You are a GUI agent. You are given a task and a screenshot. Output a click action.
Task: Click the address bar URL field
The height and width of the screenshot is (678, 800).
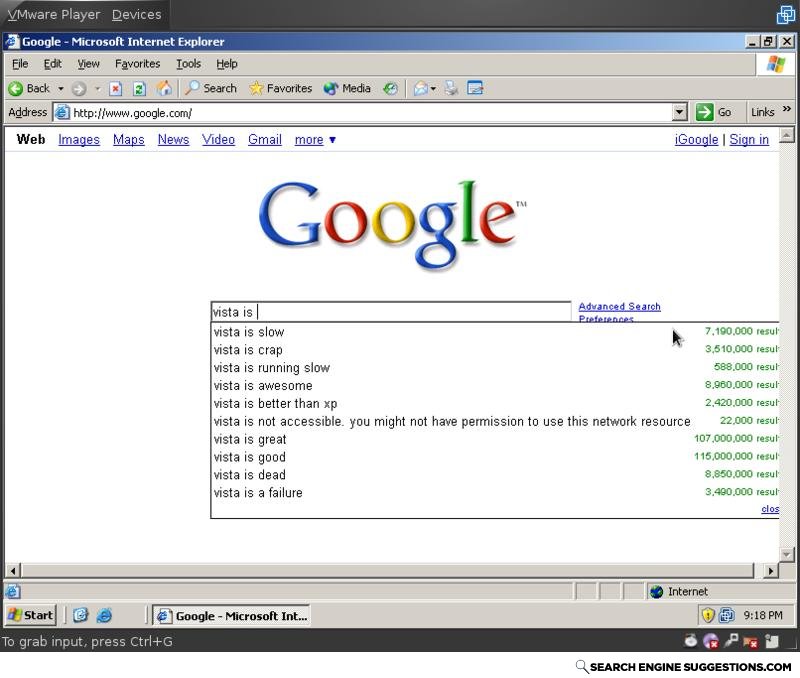pyautogui.click(x=371, y=113)
